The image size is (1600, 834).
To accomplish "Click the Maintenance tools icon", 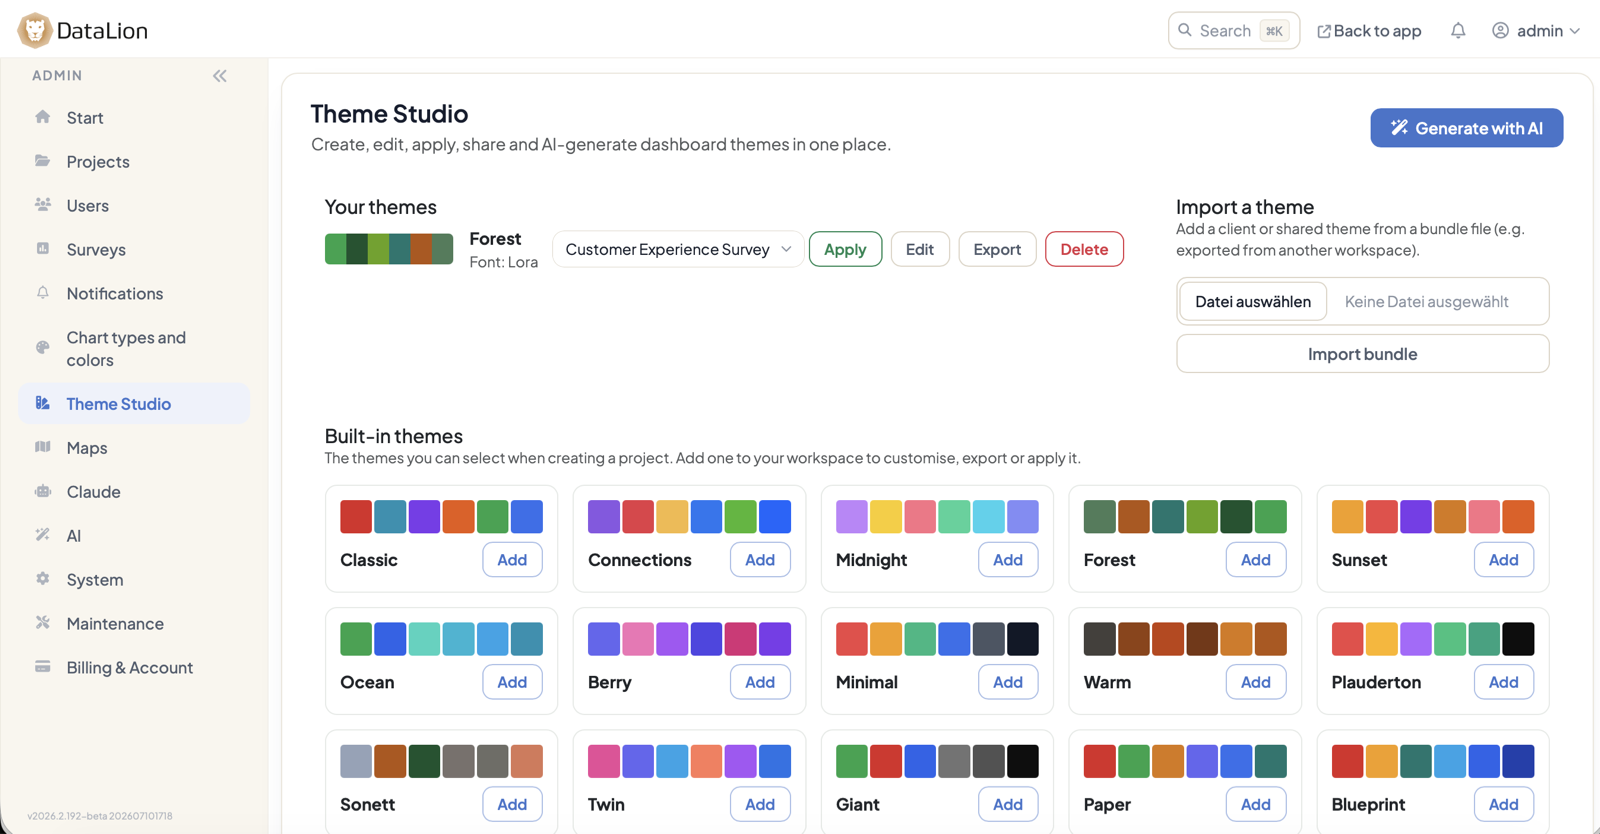I will [43, 623].
